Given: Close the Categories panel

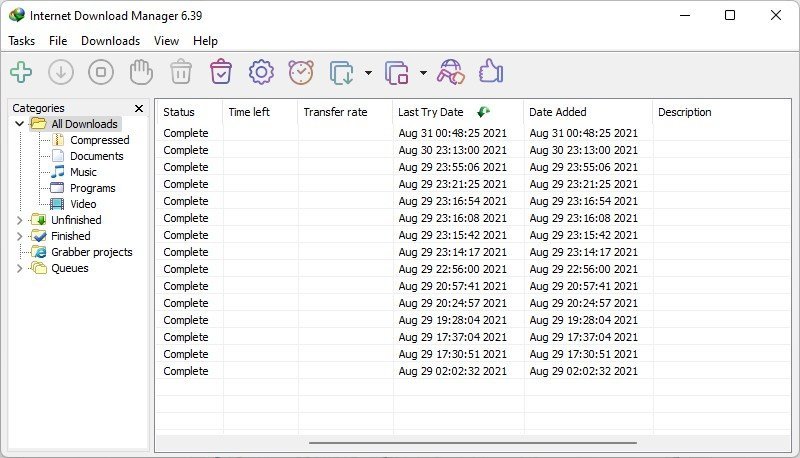Looking at the screenshot, I should (139, 108).
